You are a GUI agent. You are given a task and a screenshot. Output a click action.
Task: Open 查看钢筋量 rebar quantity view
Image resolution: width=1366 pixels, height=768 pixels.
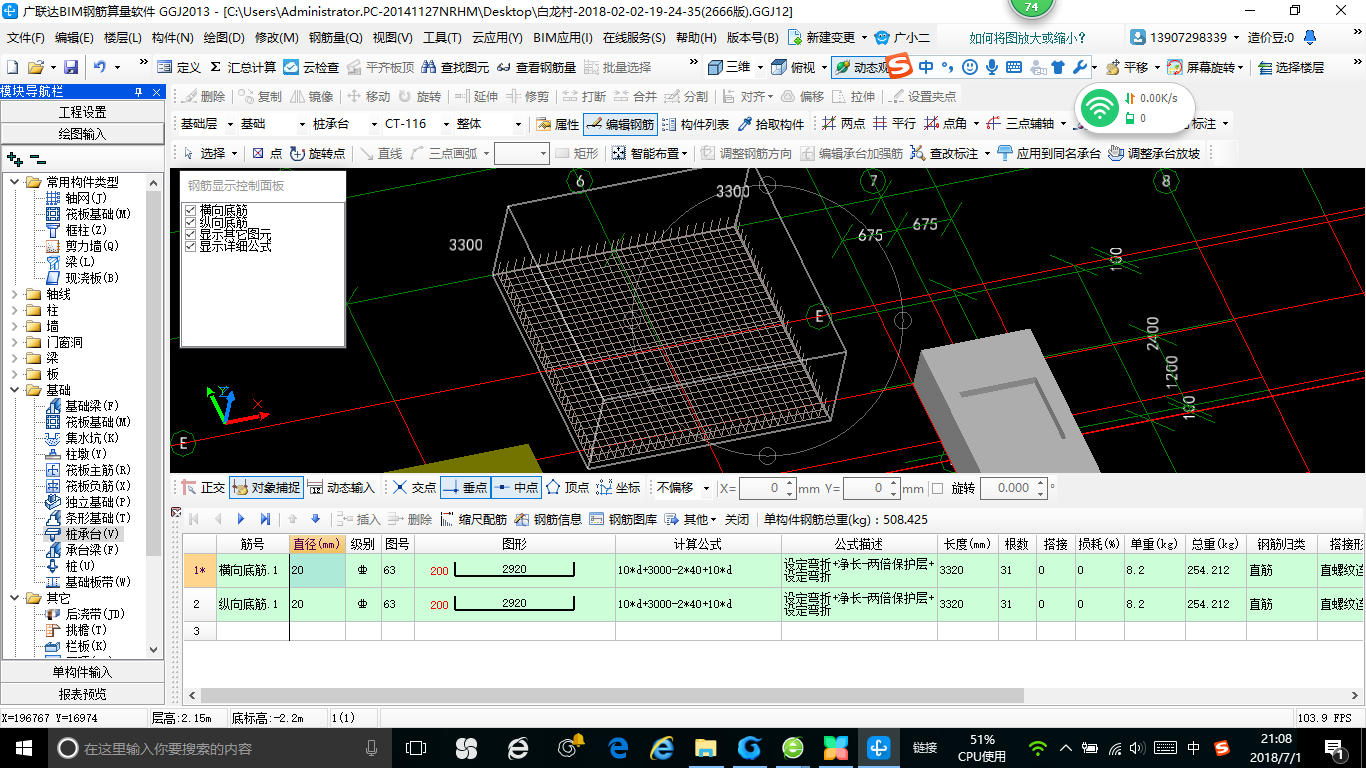coord(537,67)
